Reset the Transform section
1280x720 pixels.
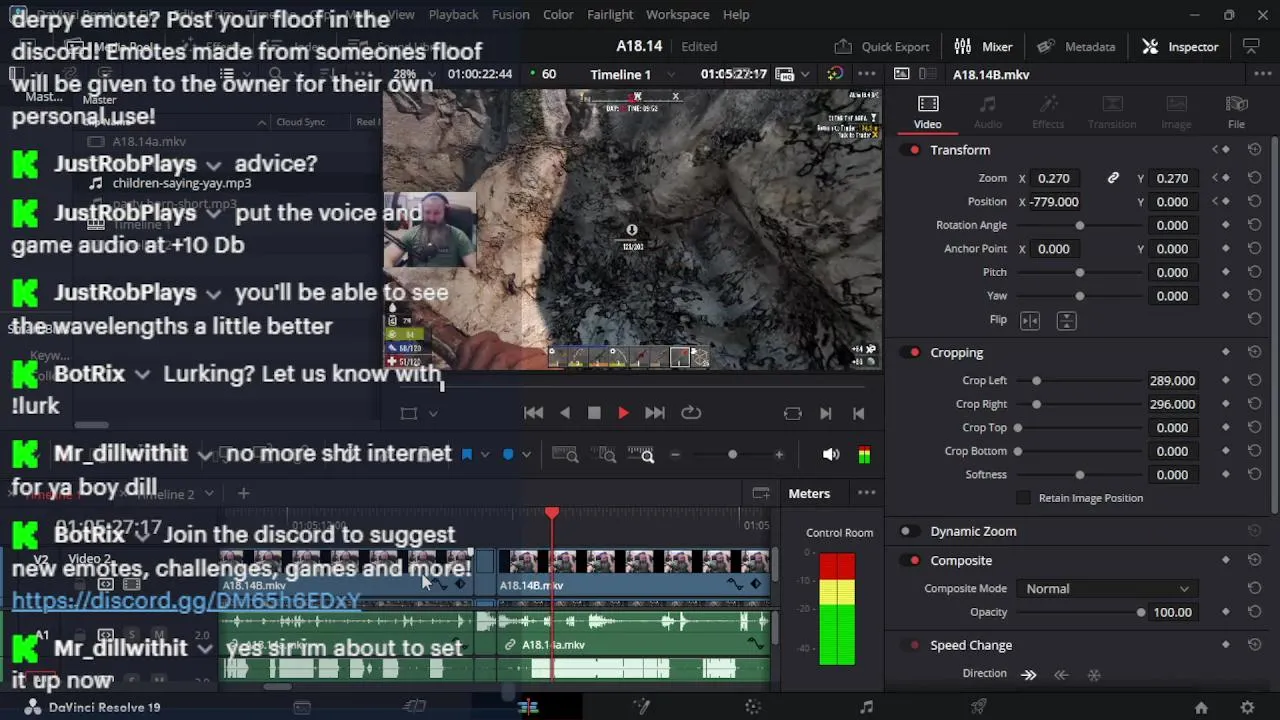[1254, 150]
